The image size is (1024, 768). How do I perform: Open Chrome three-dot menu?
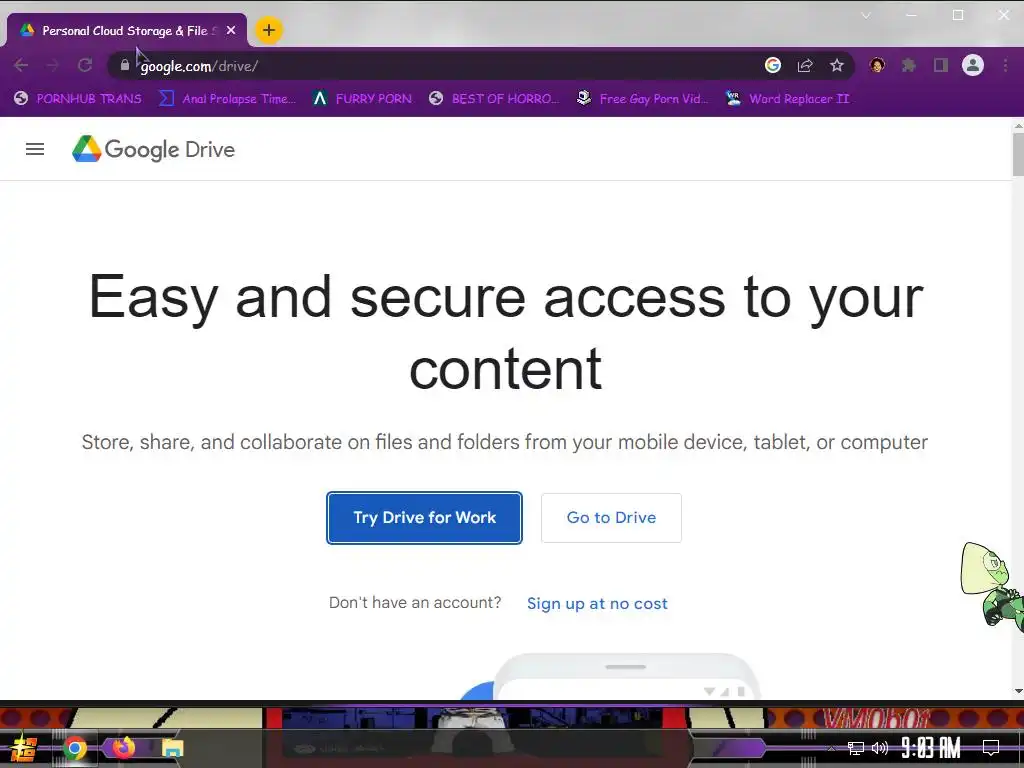[1006, 65]
